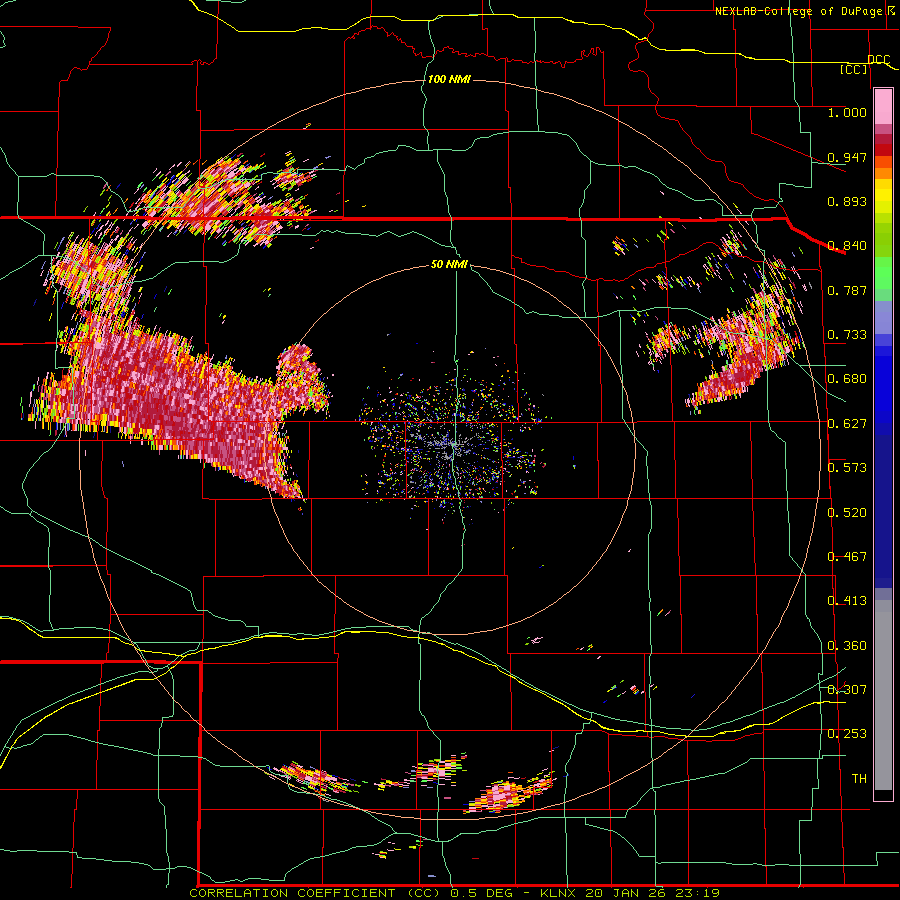Pick the bright green segment of the color bar
The height and width of the screenshot is (900, 900).
pyautogui.click(x=883, y=273)
